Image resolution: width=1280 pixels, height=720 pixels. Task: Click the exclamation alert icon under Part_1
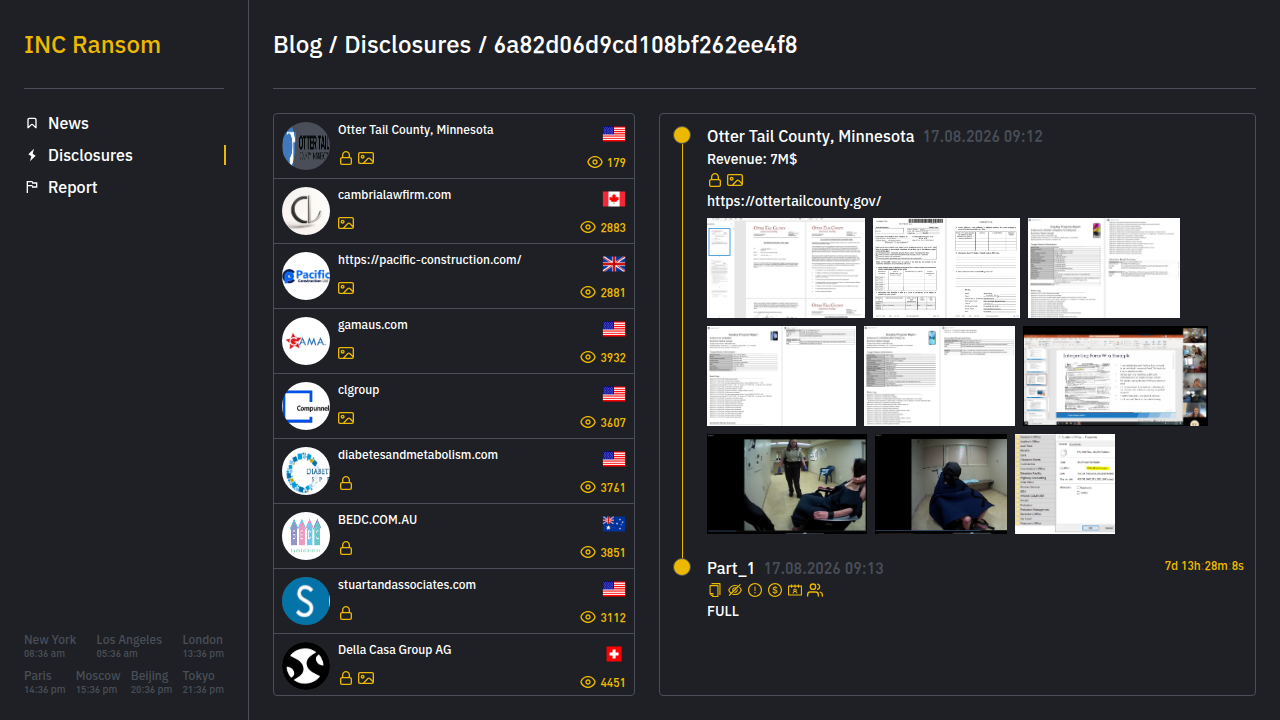click(755, 590)
